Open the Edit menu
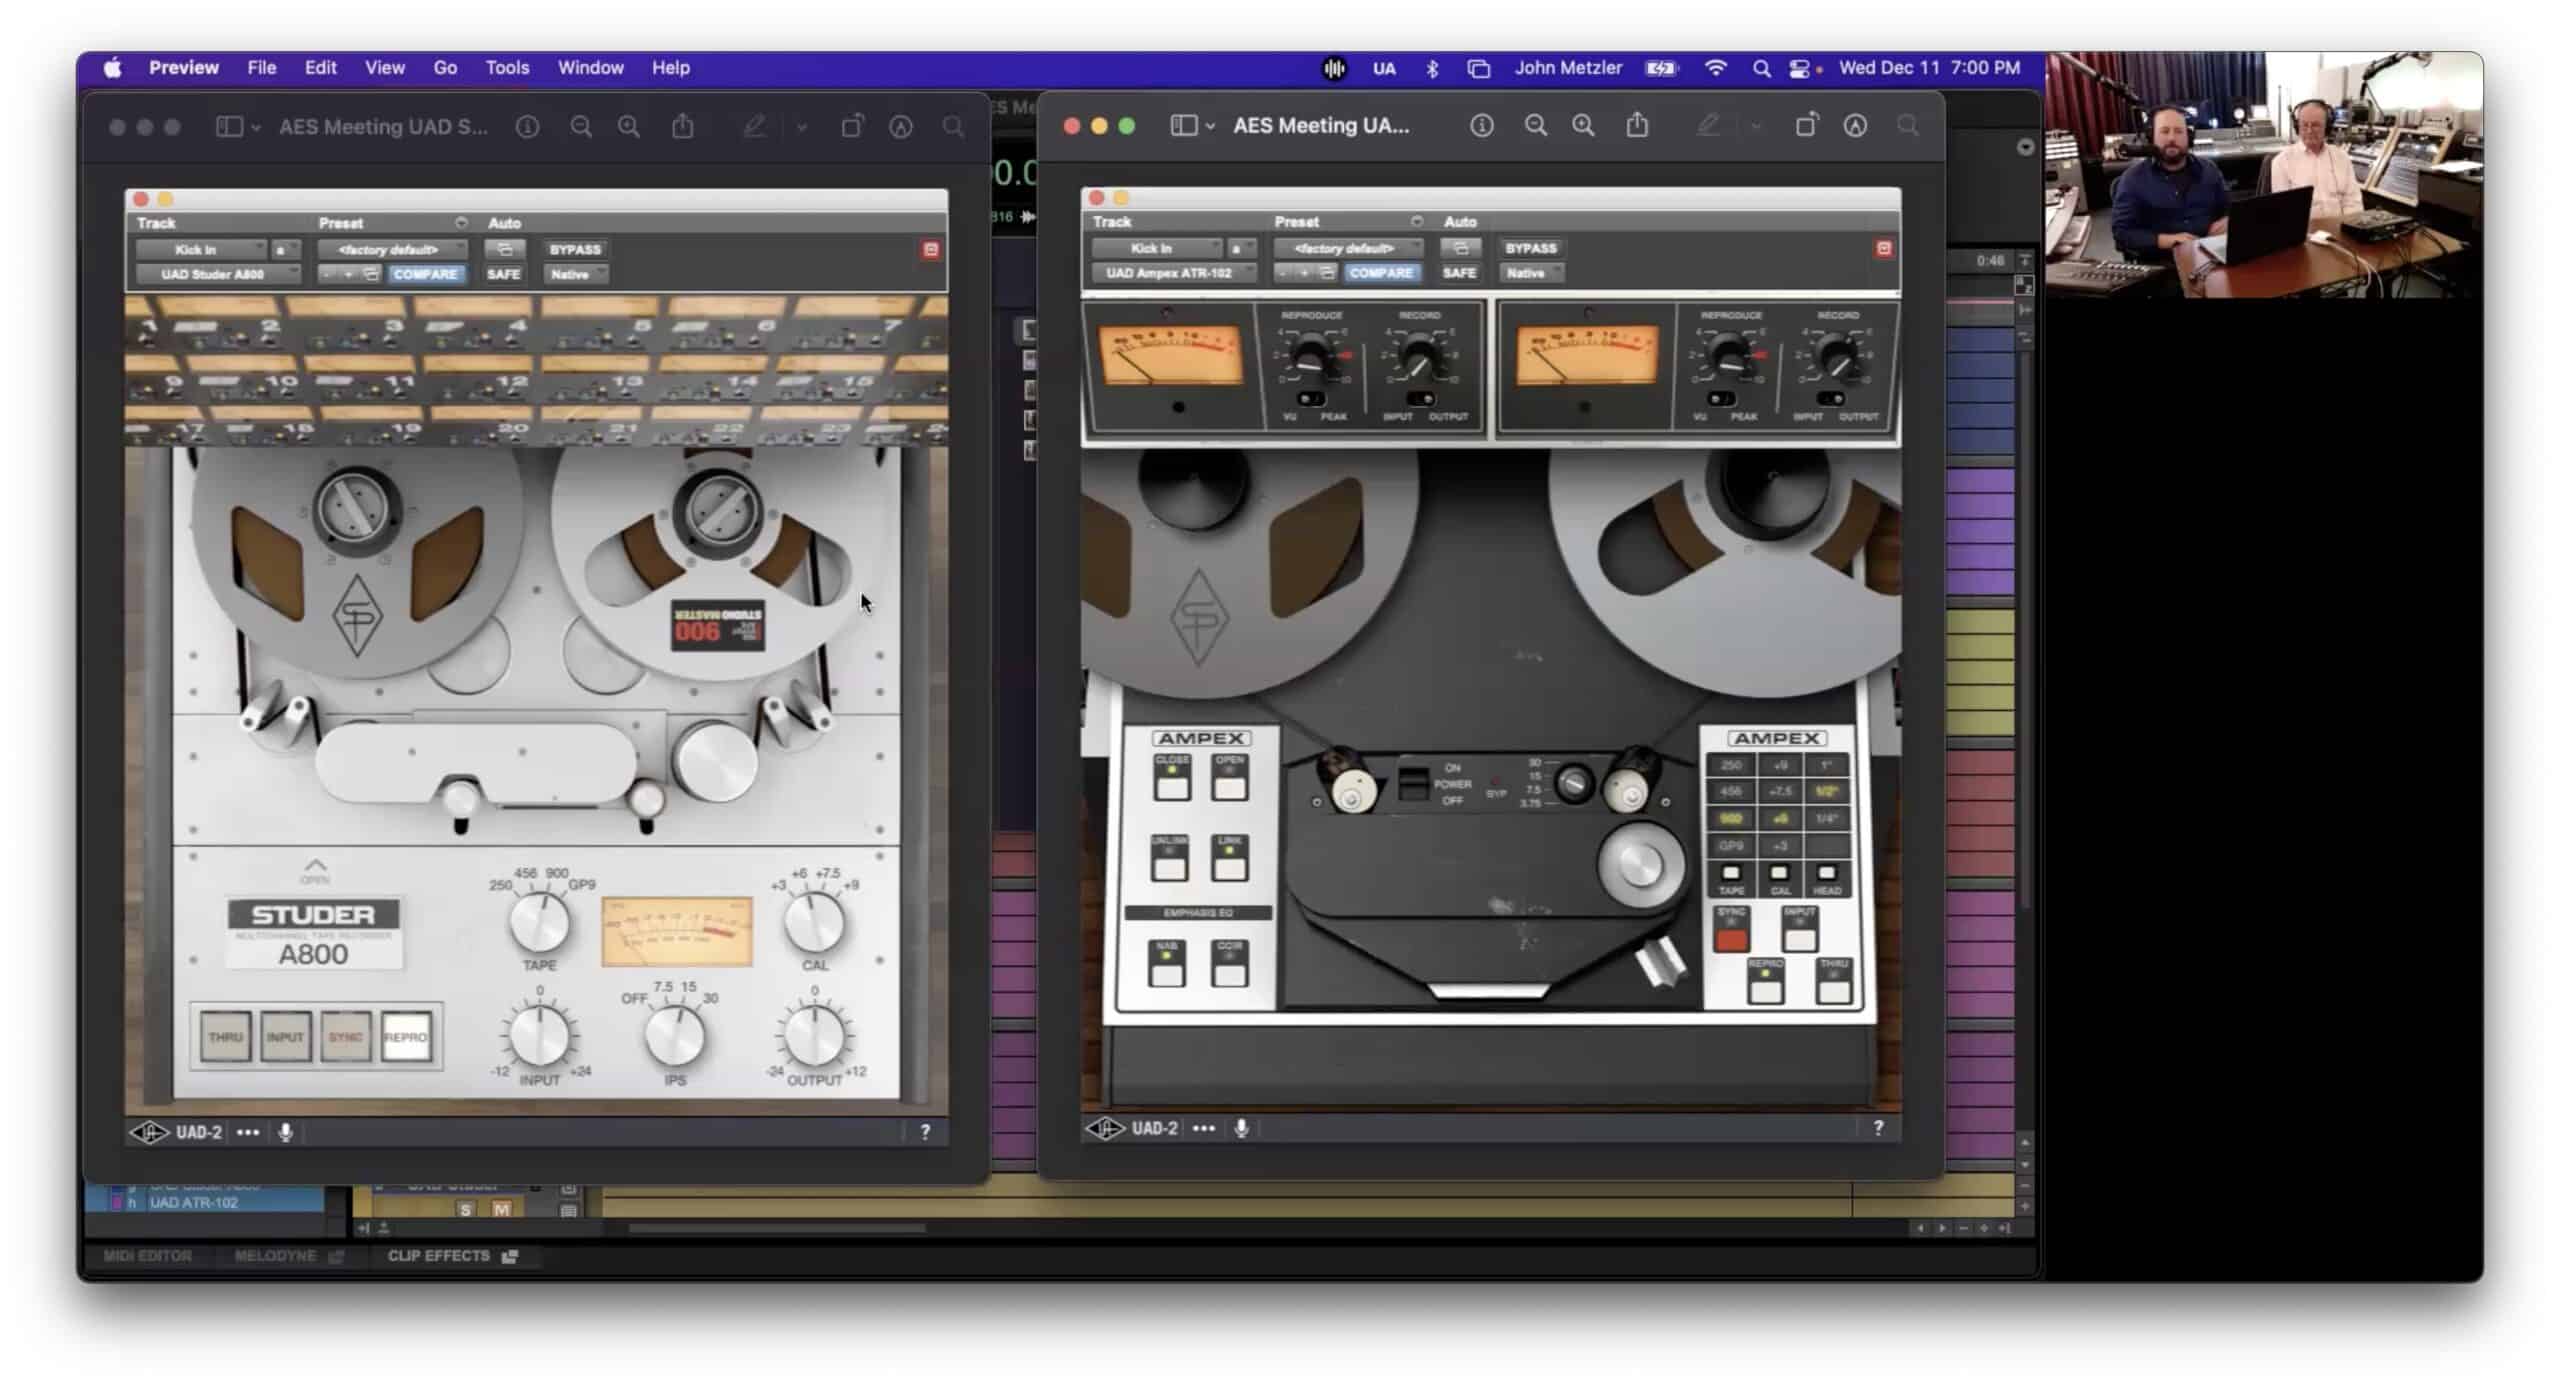 (321, 68)
